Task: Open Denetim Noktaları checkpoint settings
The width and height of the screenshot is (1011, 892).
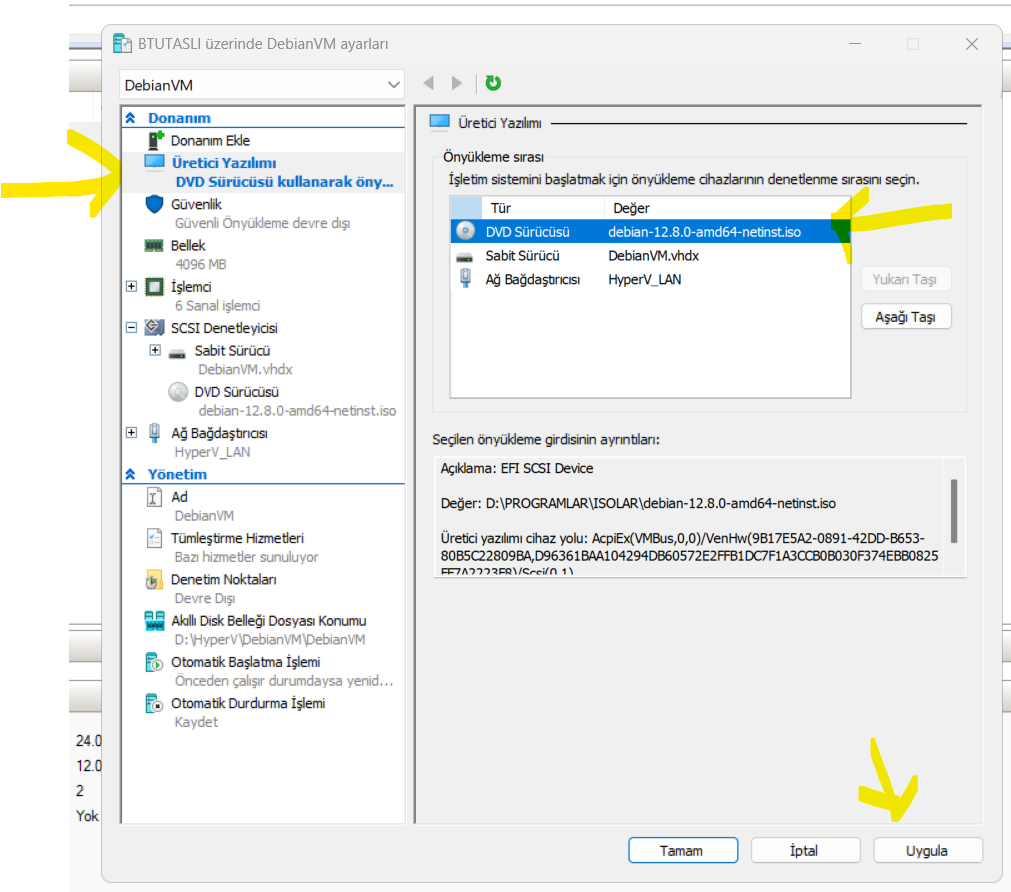Action: (x=223, y=579)
